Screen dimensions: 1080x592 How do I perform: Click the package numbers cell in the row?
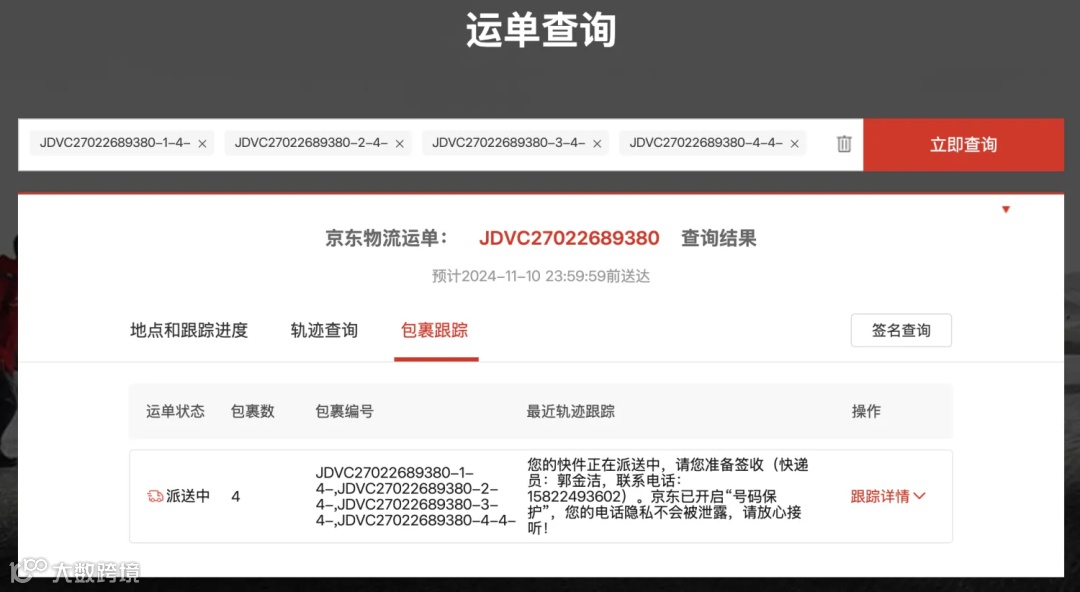pyautogui.click(x=415, y=496)
